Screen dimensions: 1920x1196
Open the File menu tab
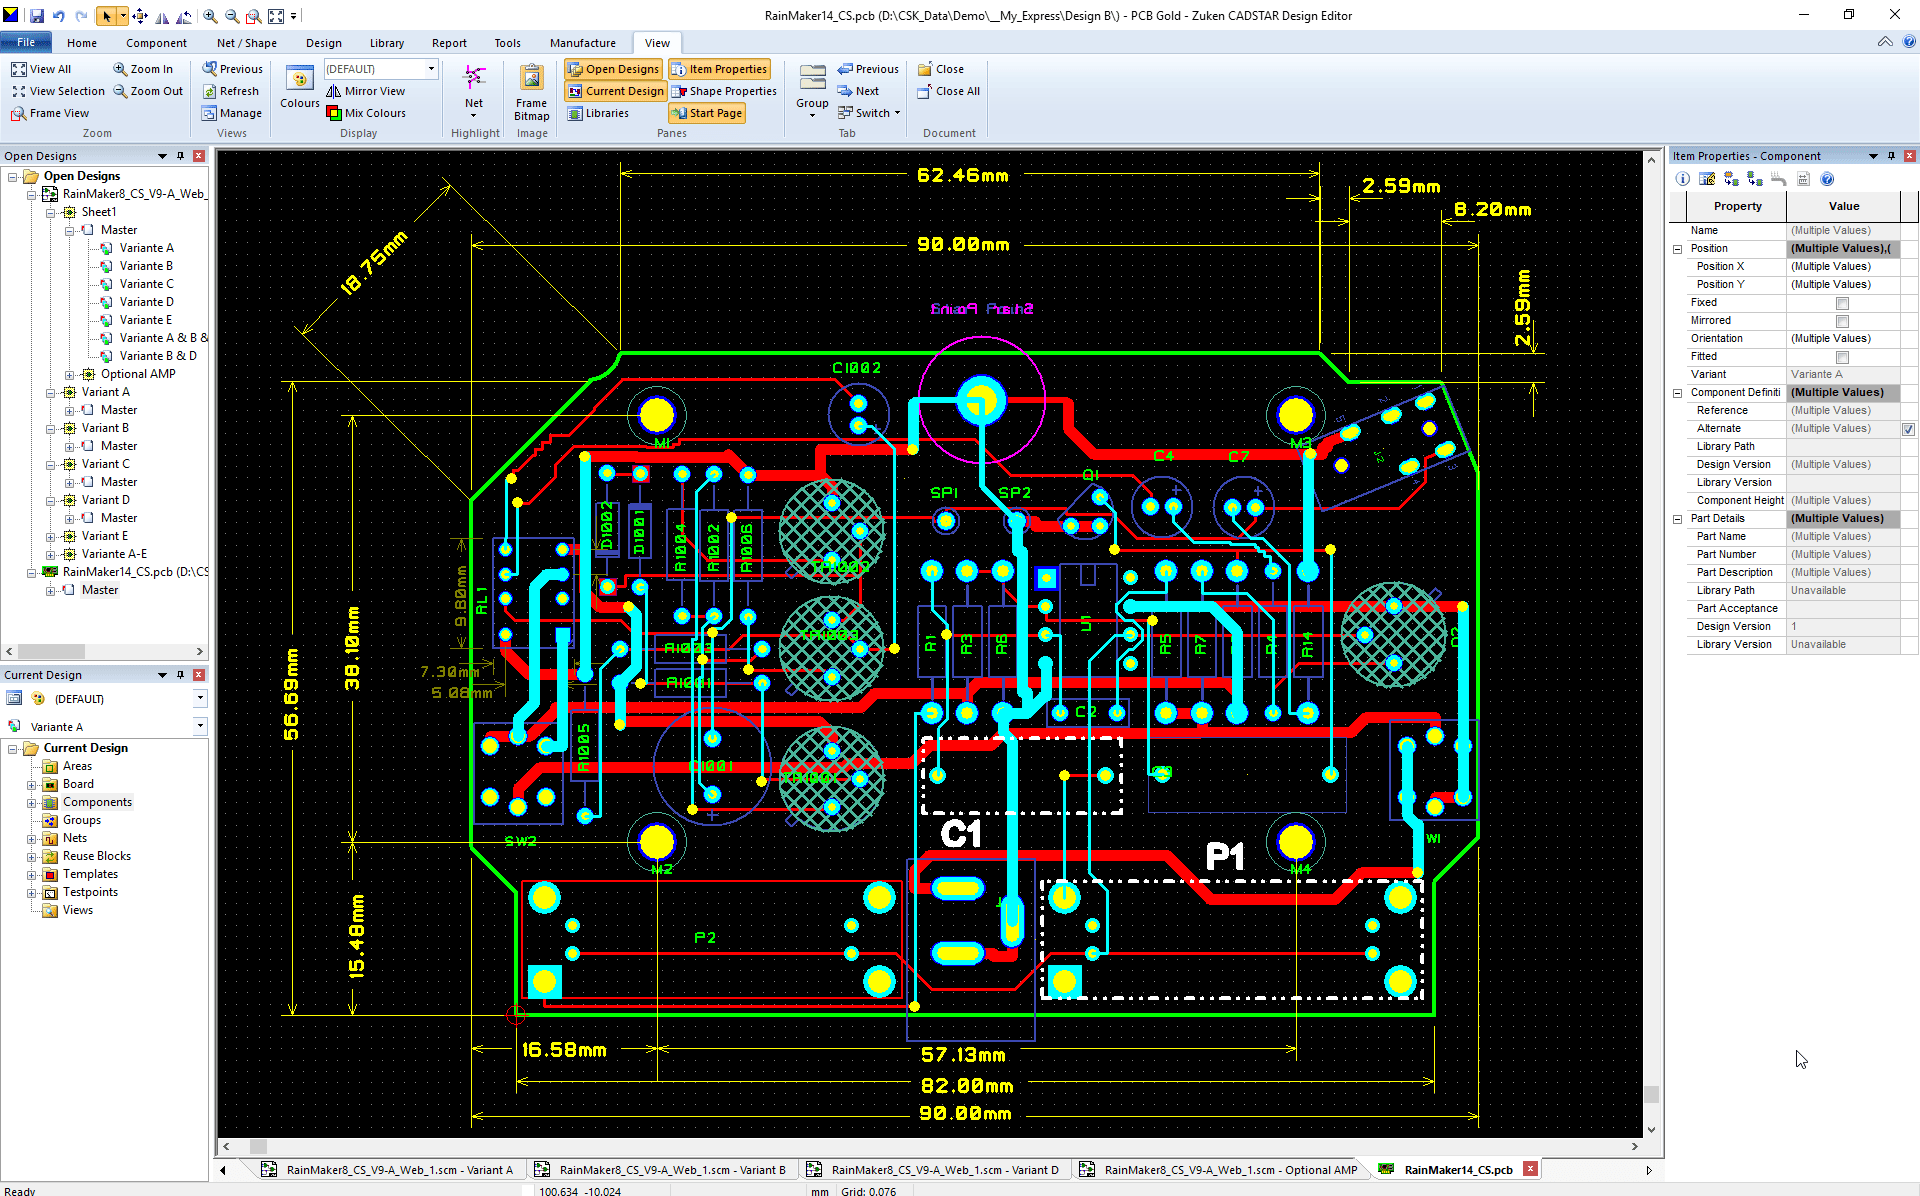coord(26,42)
